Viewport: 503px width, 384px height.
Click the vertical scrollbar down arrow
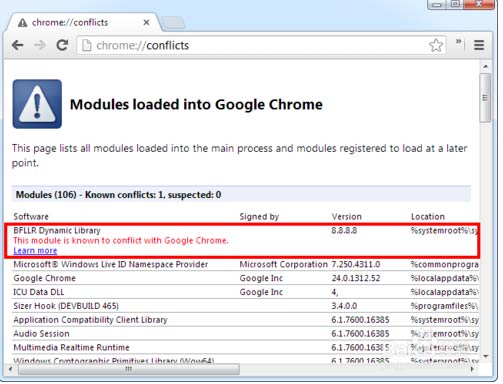coord(486,356)
